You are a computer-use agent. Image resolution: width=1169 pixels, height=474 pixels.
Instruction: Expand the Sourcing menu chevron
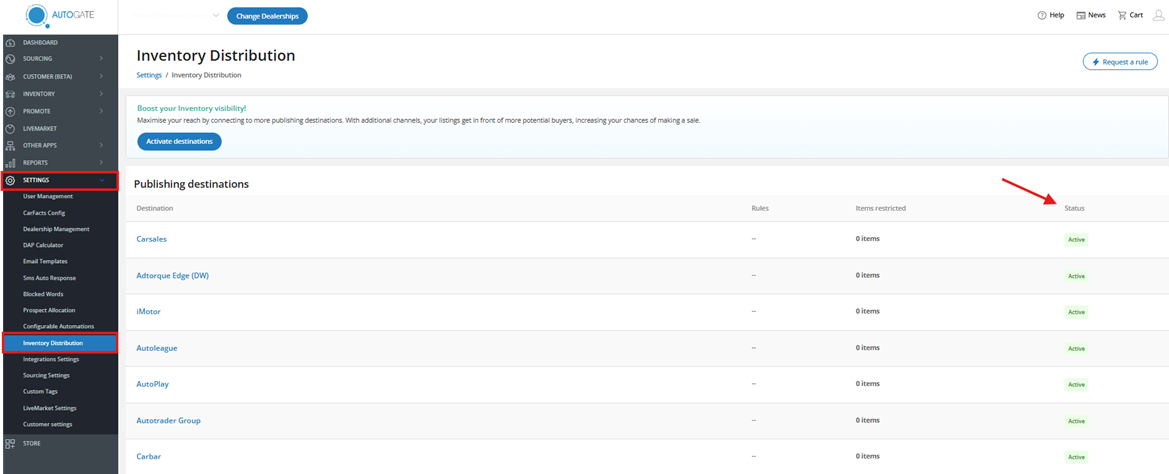point(101,59)
